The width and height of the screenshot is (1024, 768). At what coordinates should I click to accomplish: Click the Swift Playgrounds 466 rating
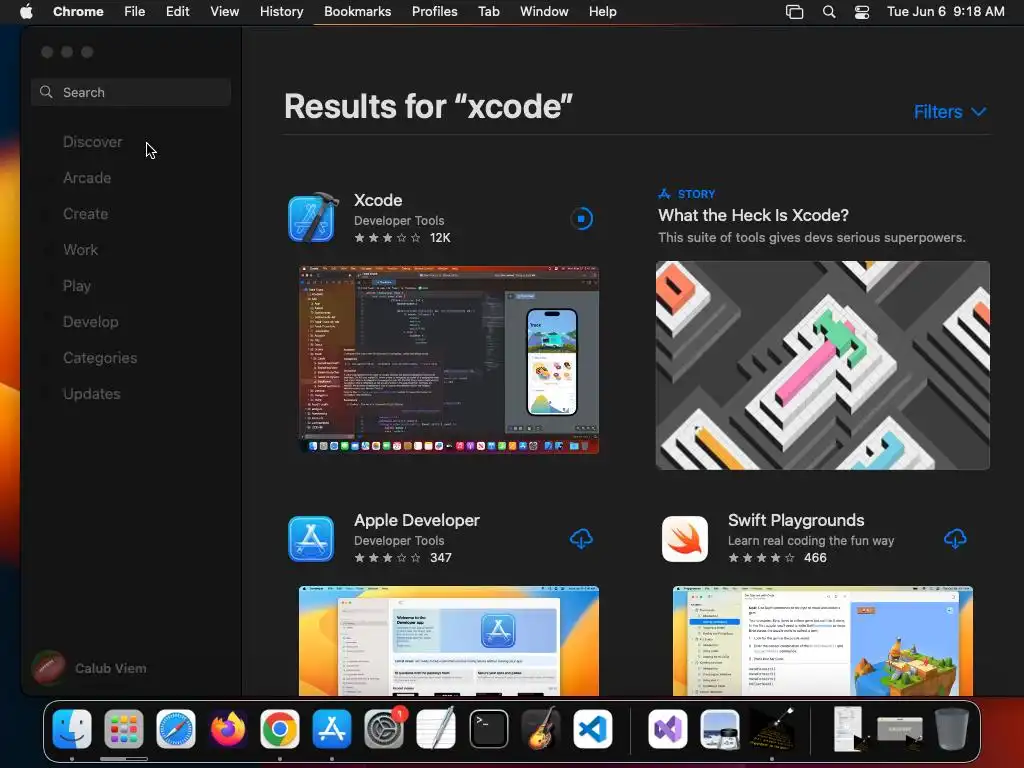[x=777, y=558]
